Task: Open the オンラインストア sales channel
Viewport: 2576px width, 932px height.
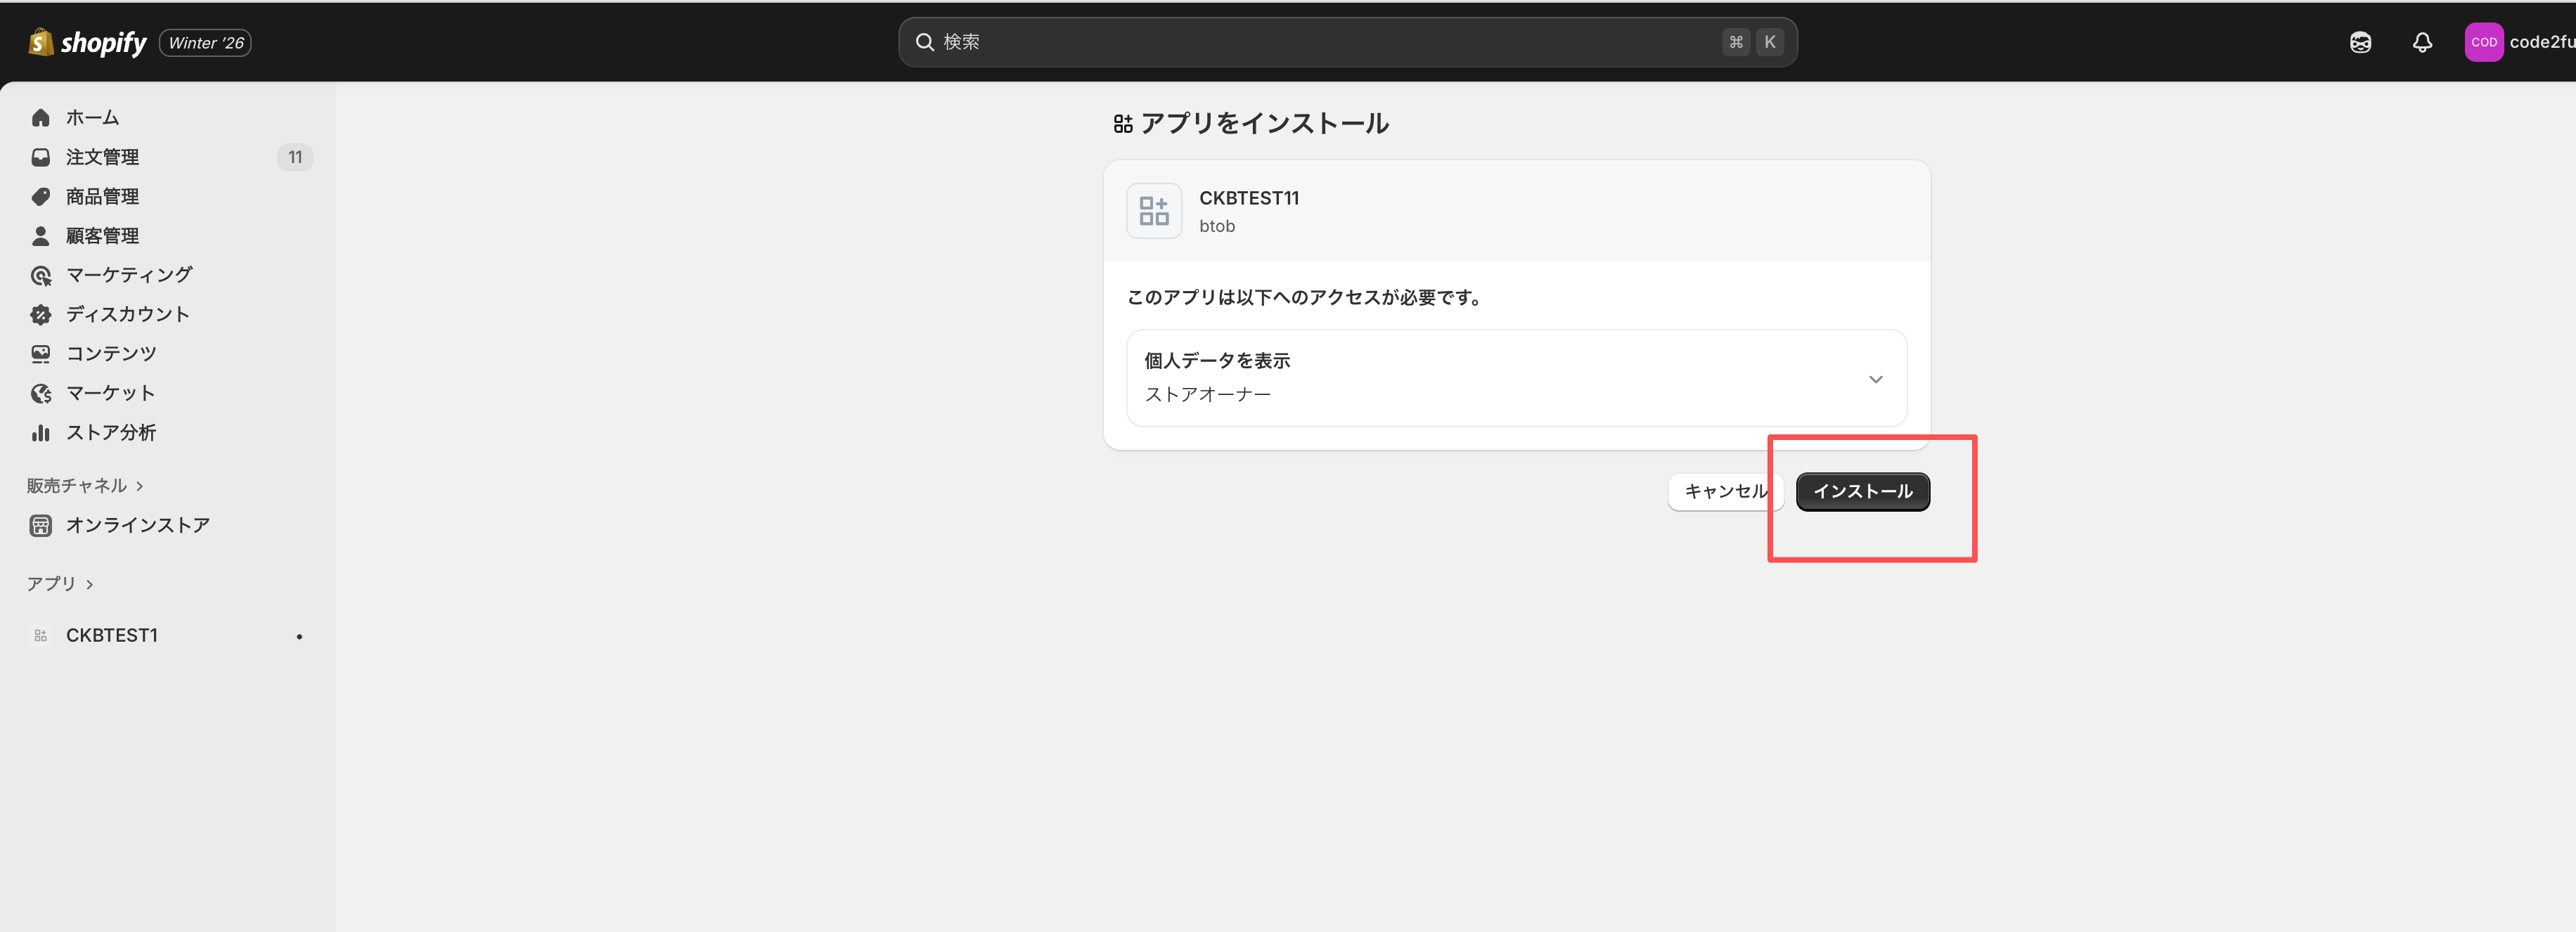Action: pos(138,524)
